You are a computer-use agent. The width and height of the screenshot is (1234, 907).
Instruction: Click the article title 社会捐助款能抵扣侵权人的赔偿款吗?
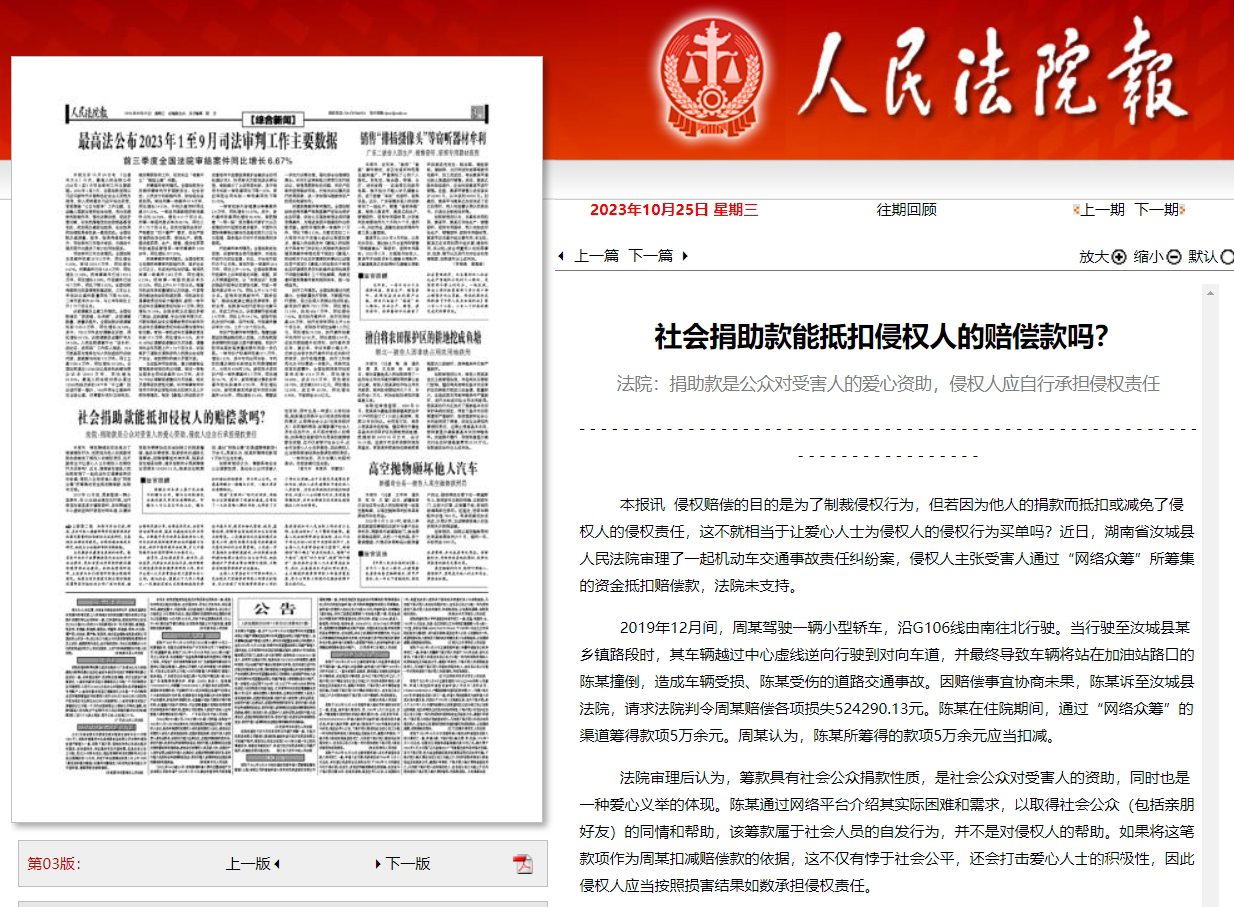click(x=881, y=337)
